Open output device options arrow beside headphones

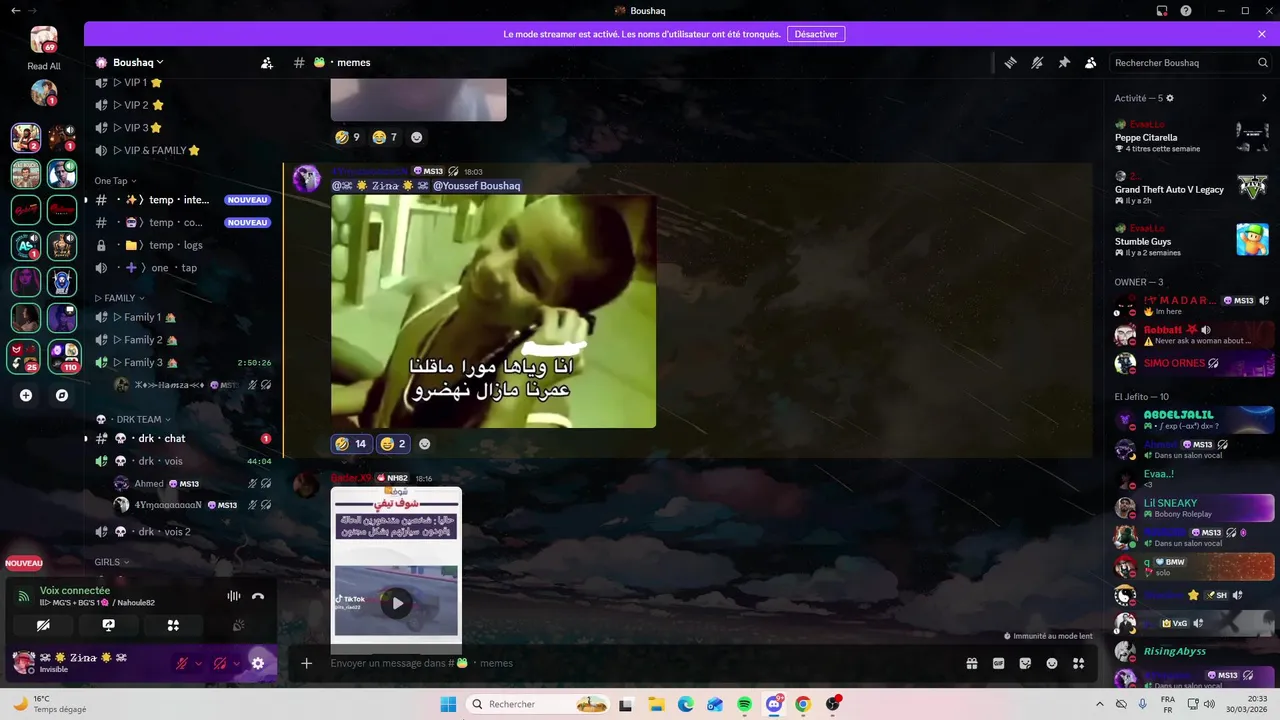coord(236,663)
